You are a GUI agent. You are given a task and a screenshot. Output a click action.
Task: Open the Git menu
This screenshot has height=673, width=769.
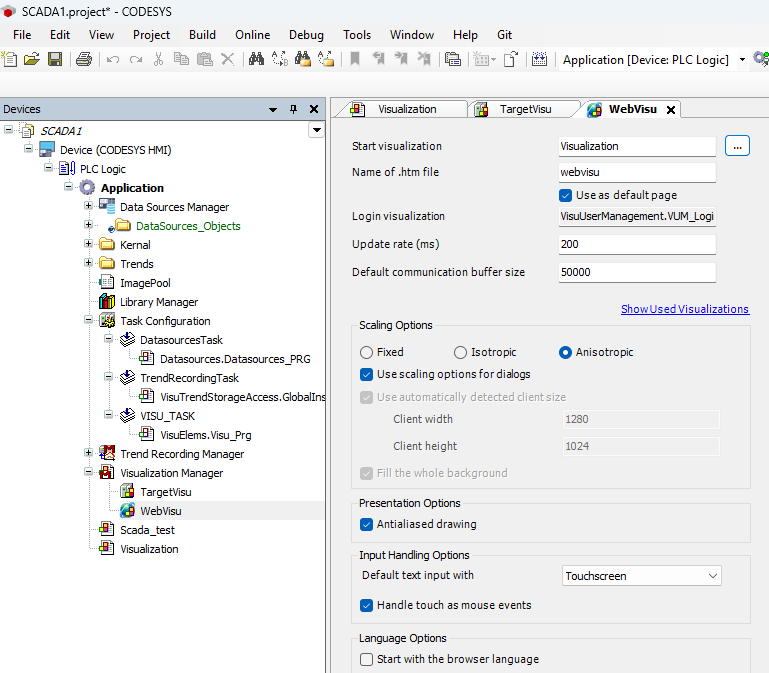pyautogui.click(x=504, y=35)
